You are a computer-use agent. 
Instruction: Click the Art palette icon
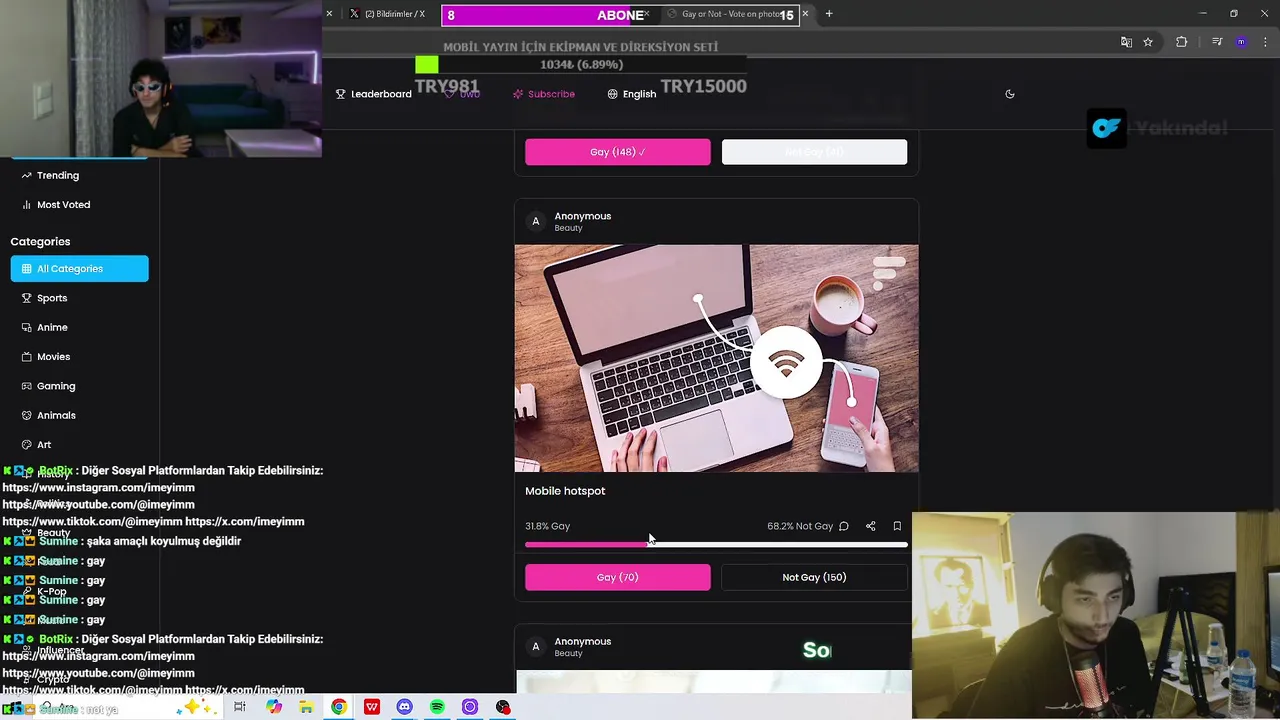pos(27,444)
